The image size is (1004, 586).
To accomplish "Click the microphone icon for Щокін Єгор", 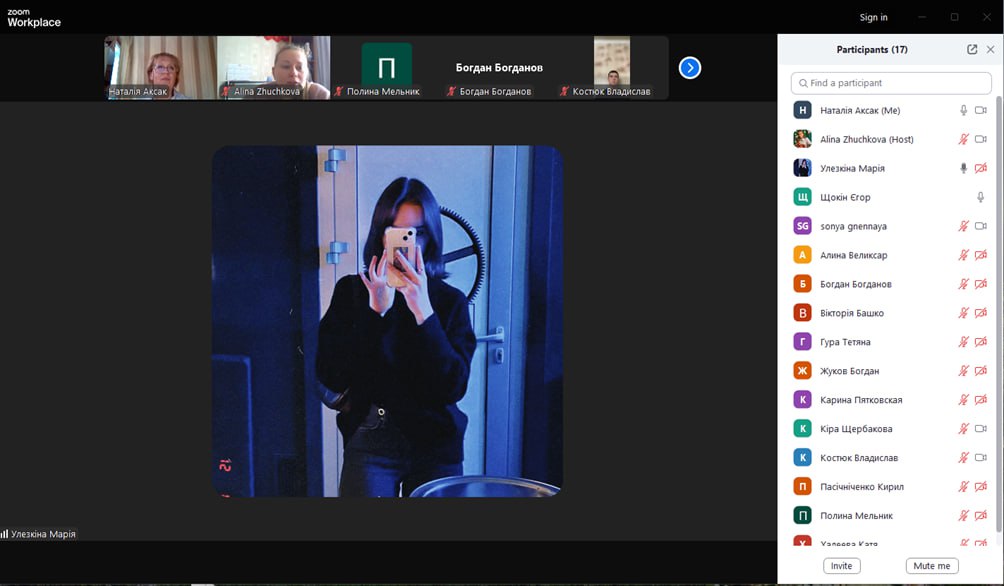I will [981, 197].
